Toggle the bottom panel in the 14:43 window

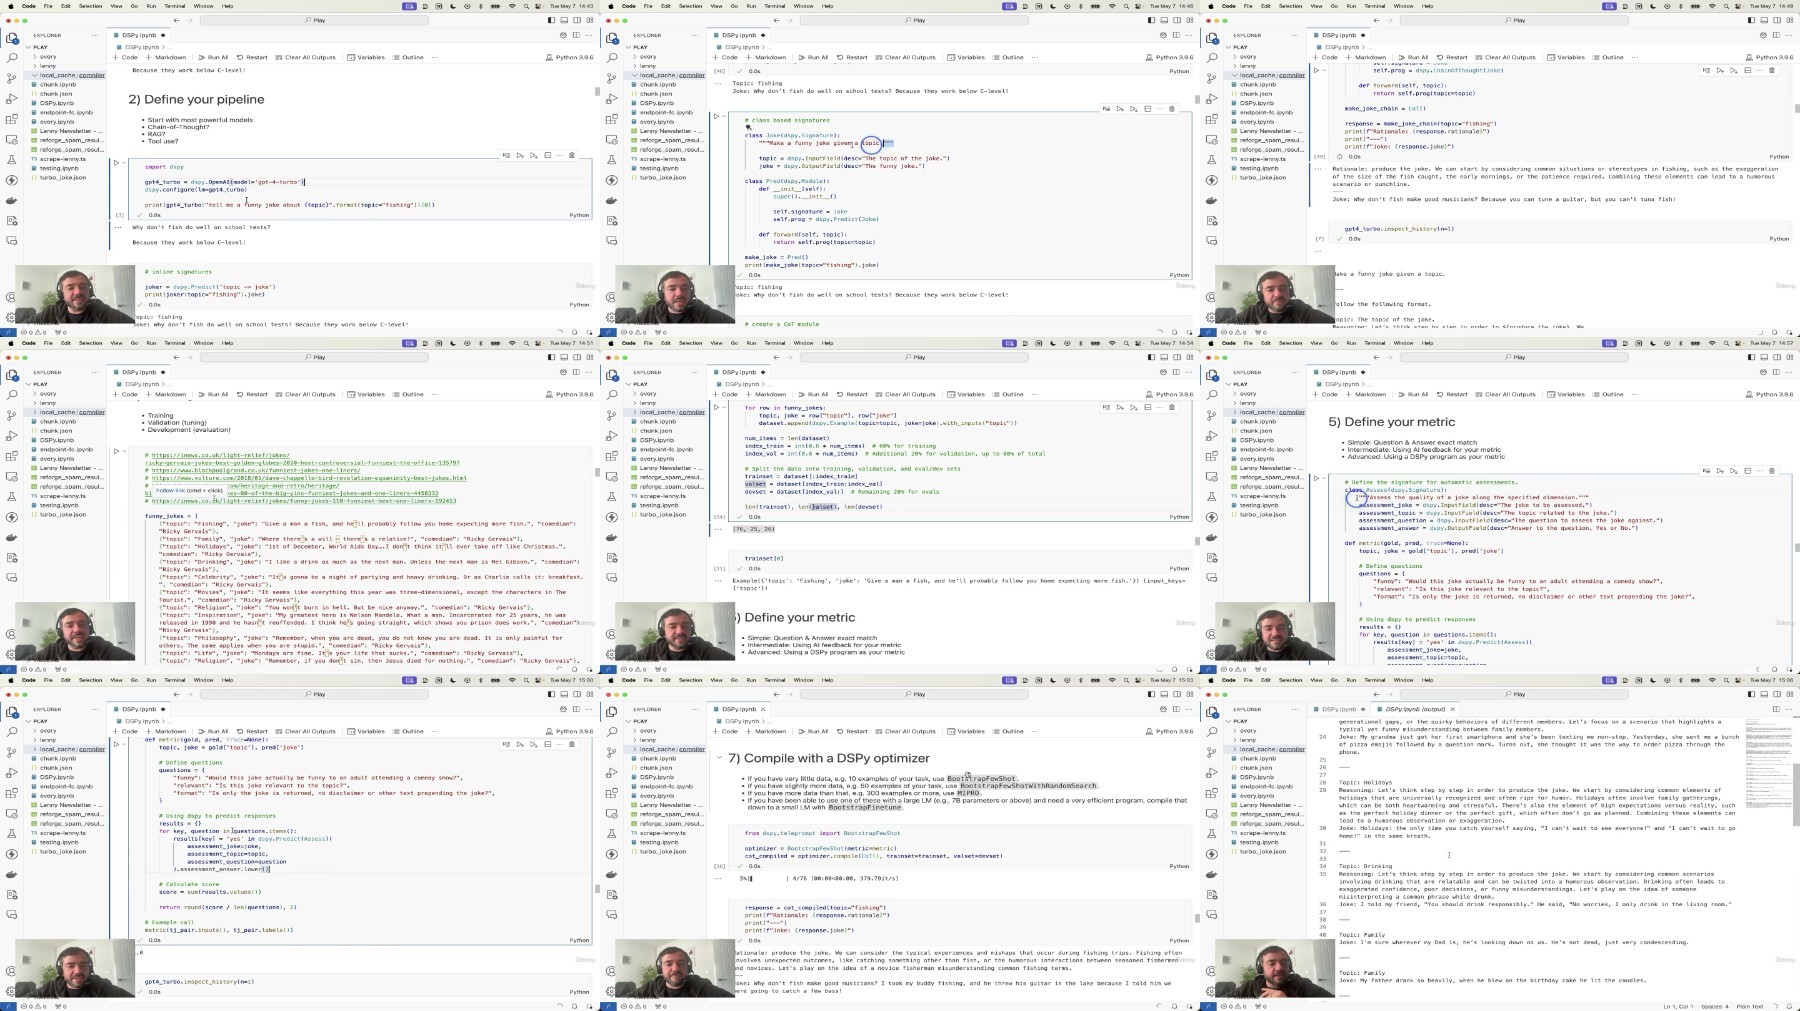pos(564,20)
